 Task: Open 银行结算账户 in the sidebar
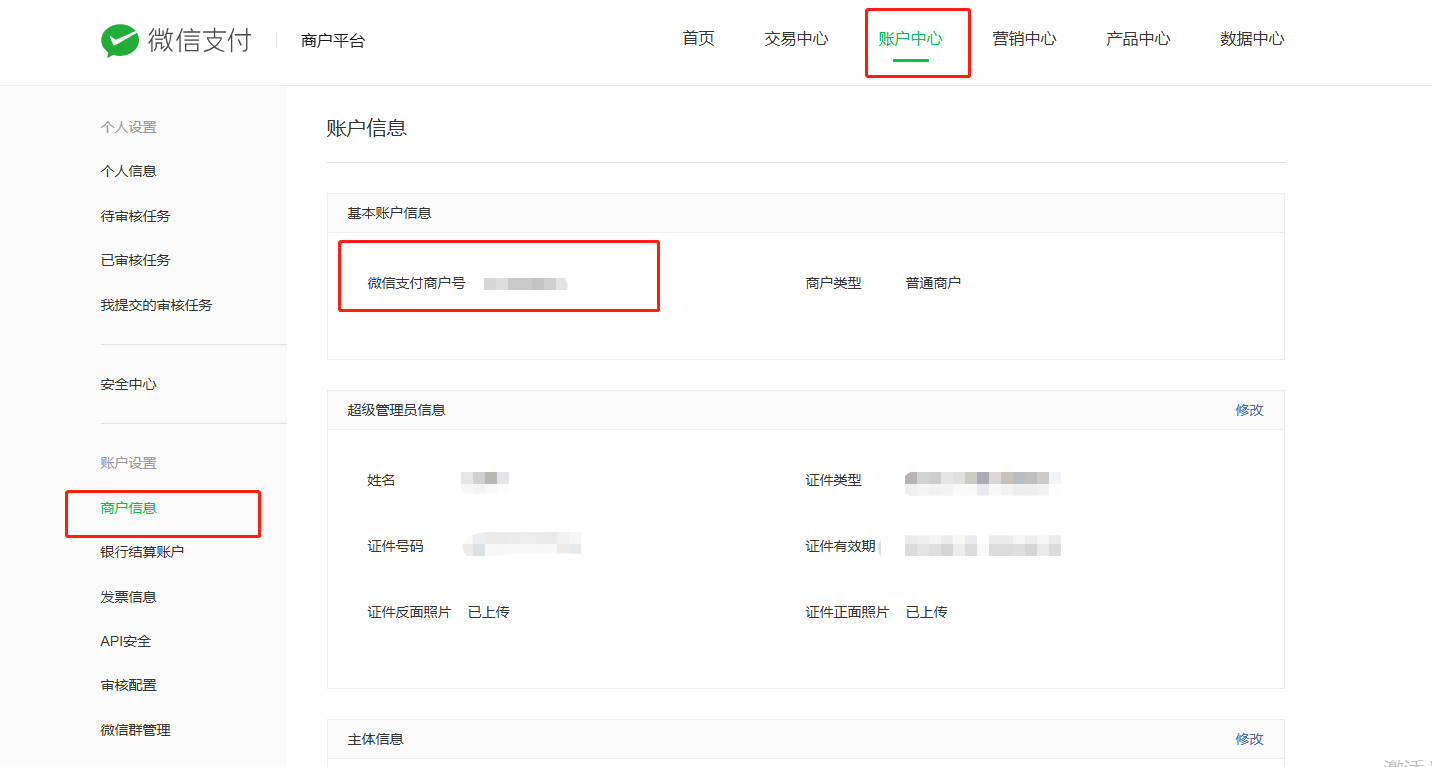[x=142, y=552]
